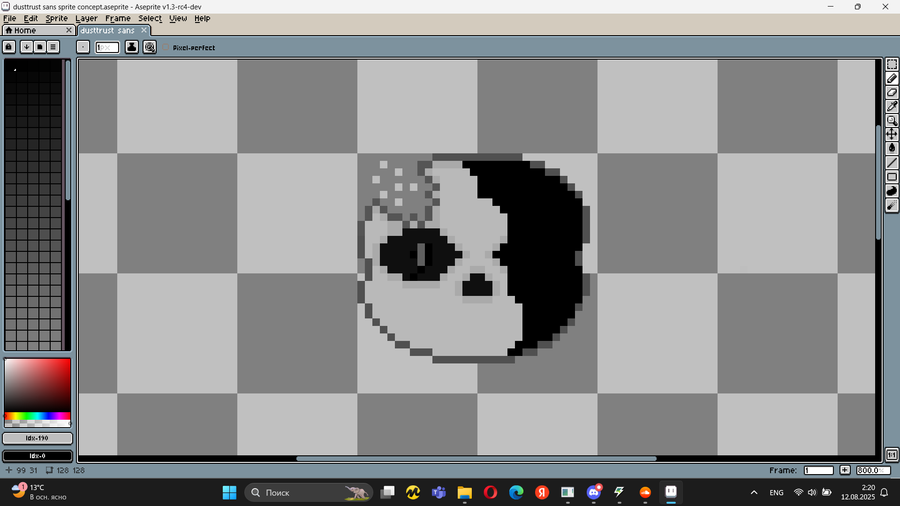
Task: Select the Rectangular Marquee tool
Action: coord(891,64)
